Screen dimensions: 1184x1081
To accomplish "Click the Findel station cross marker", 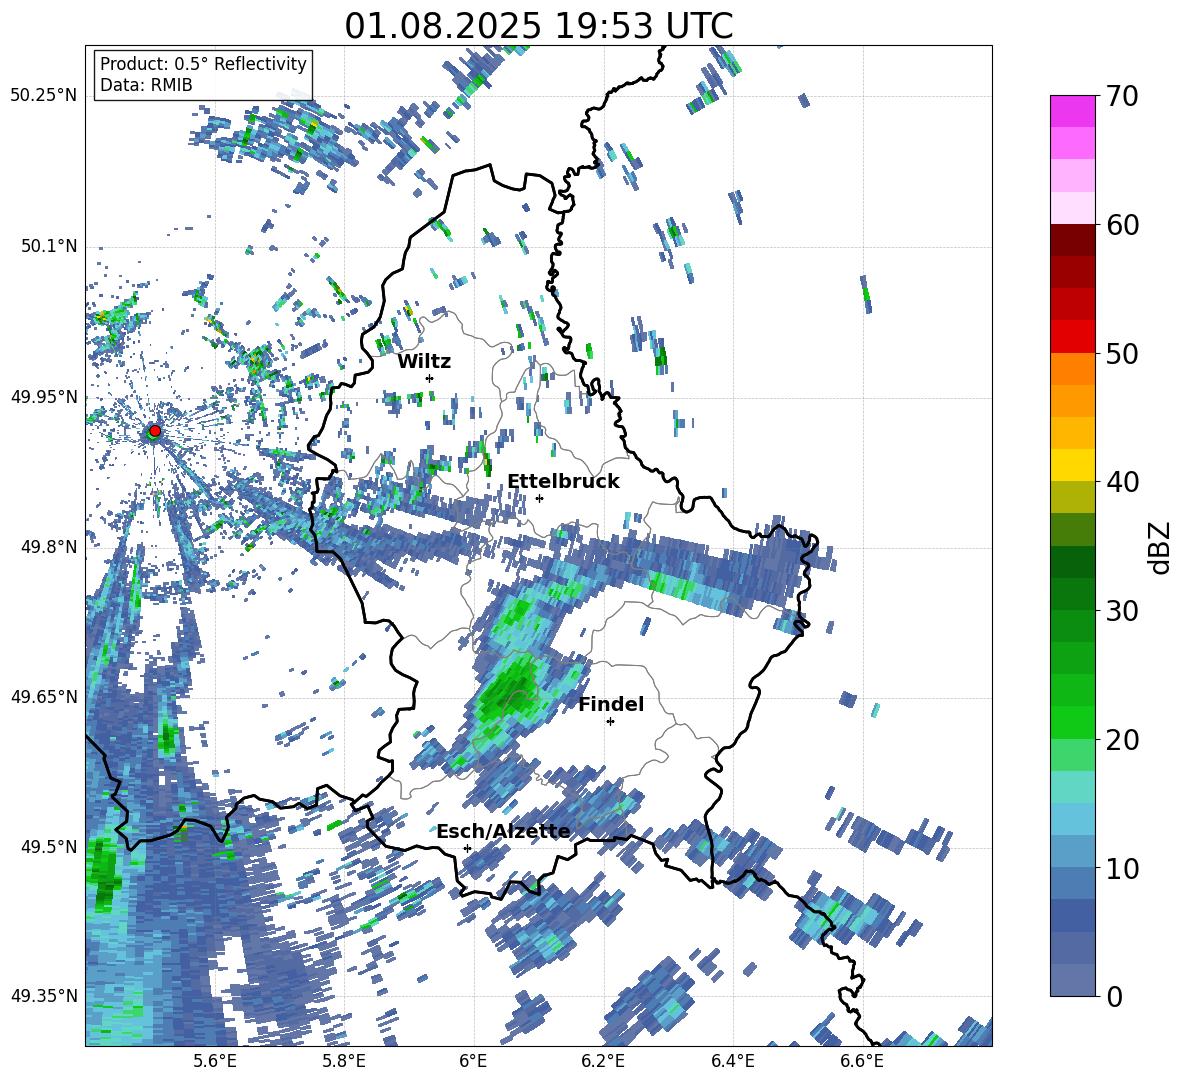I will coord(610,722).
